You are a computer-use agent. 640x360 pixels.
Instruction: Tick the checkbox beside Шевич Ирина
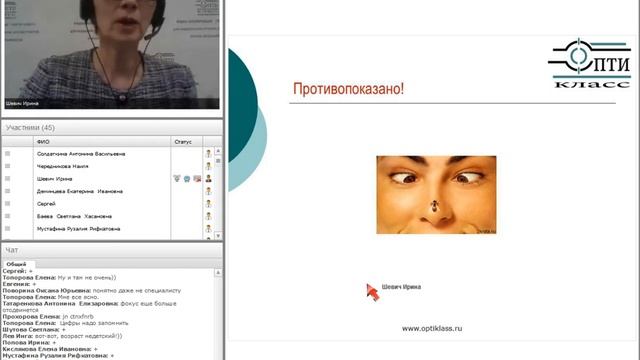7,178
